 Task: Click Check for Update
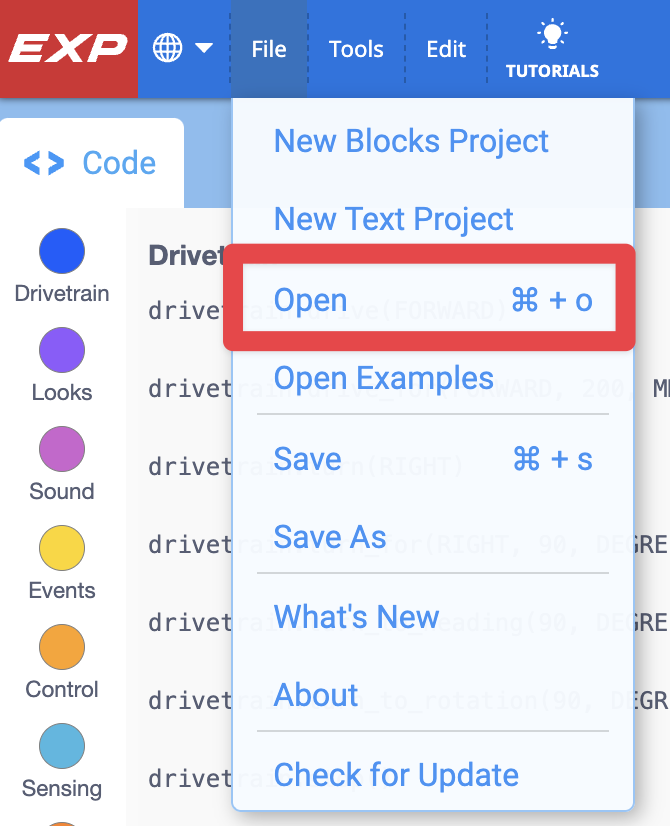(396, 775)
